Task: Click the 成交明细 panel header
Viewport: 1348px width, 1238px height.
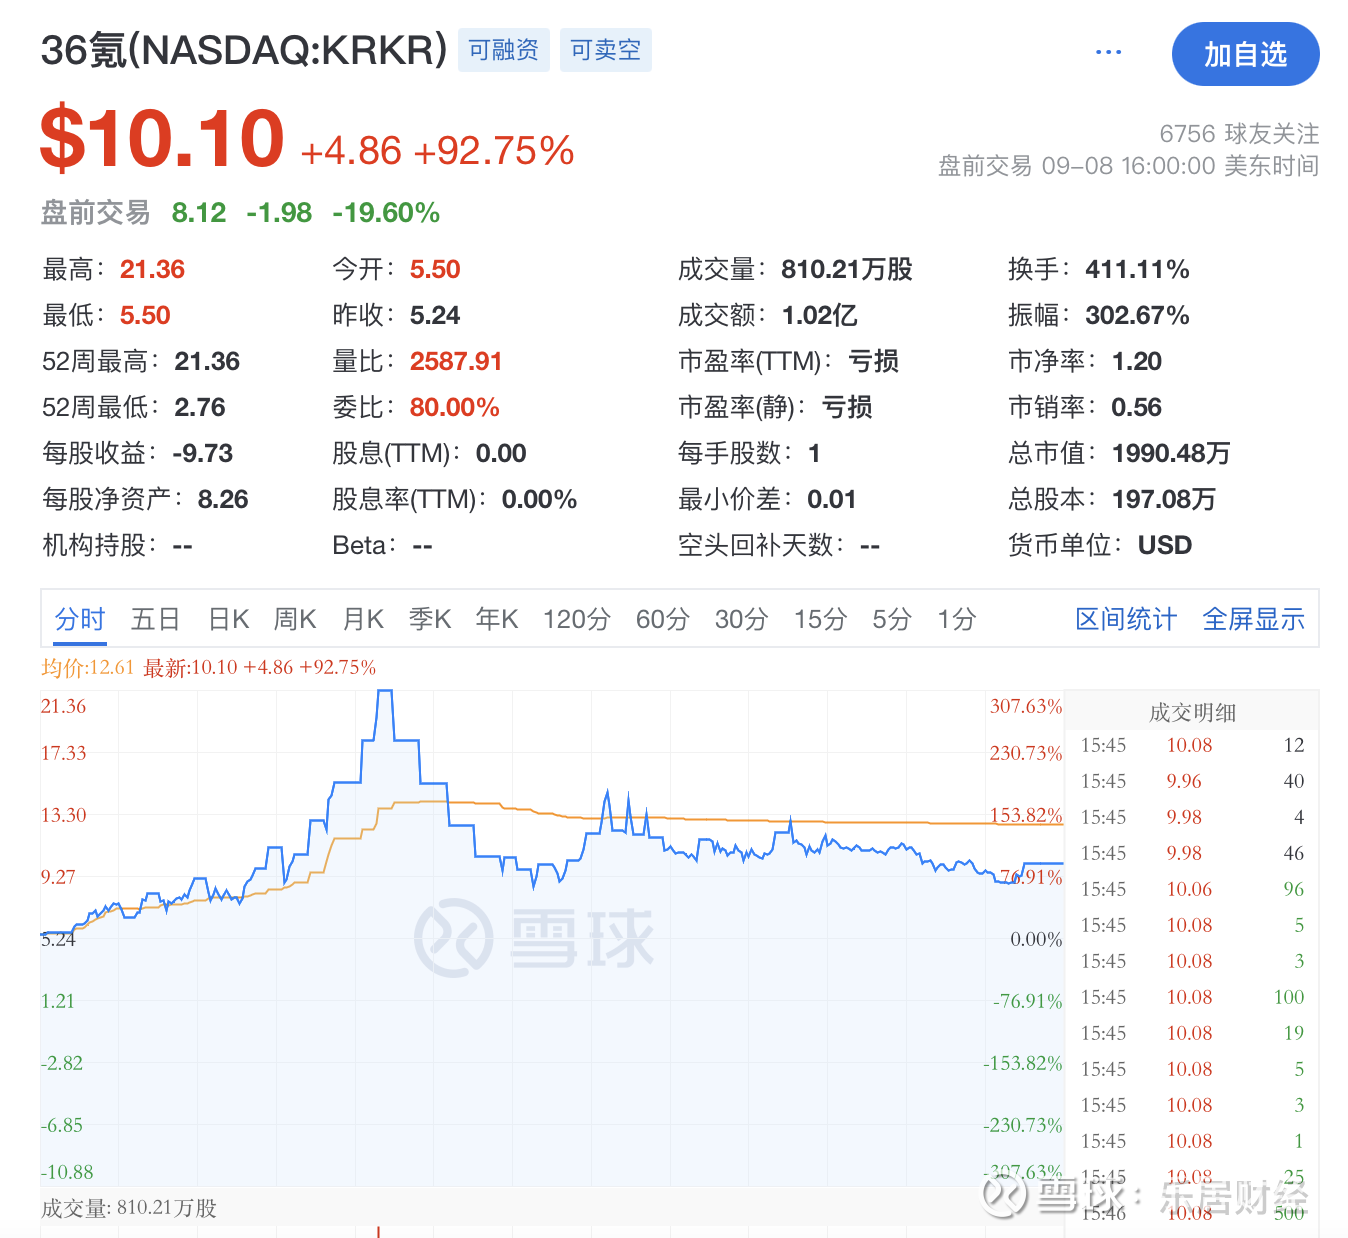Action: click(1192, 712)
